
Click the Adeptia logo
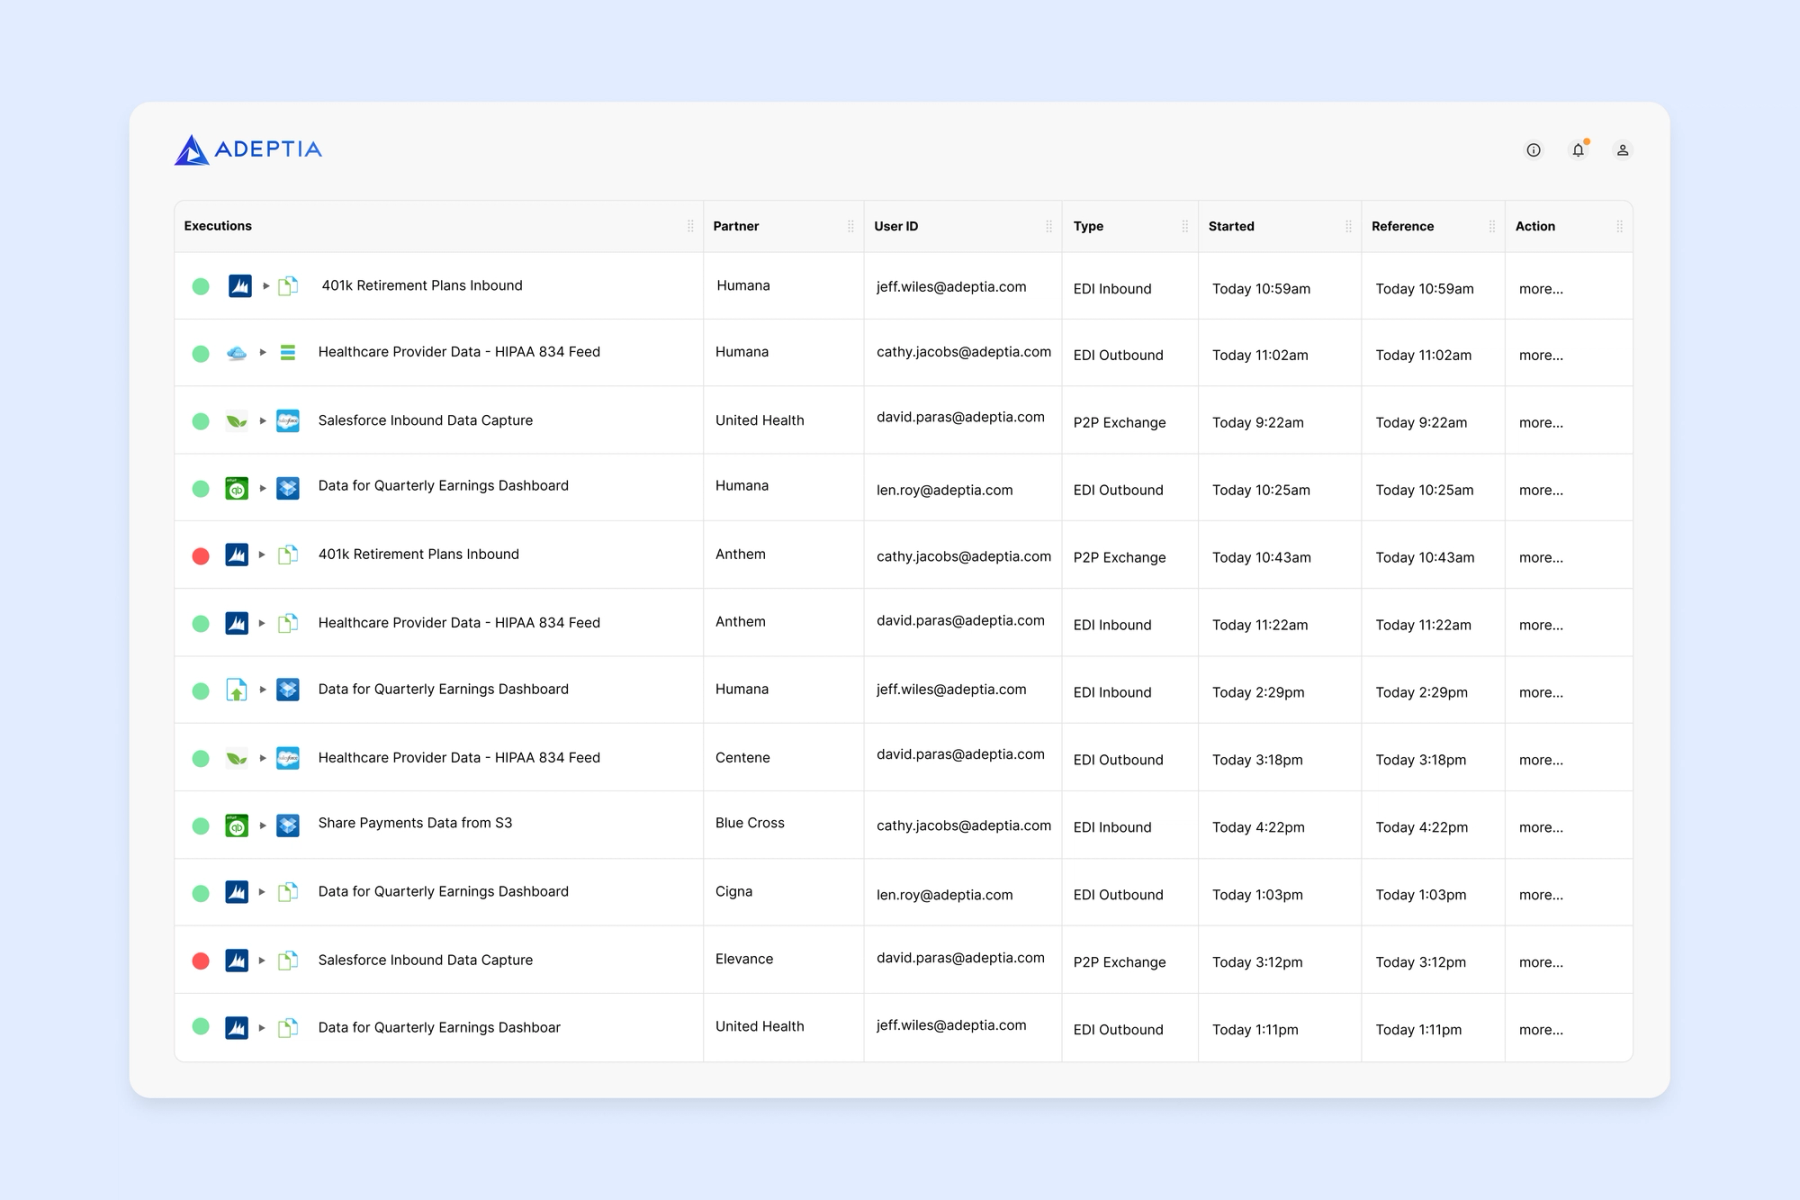(248, 150)
